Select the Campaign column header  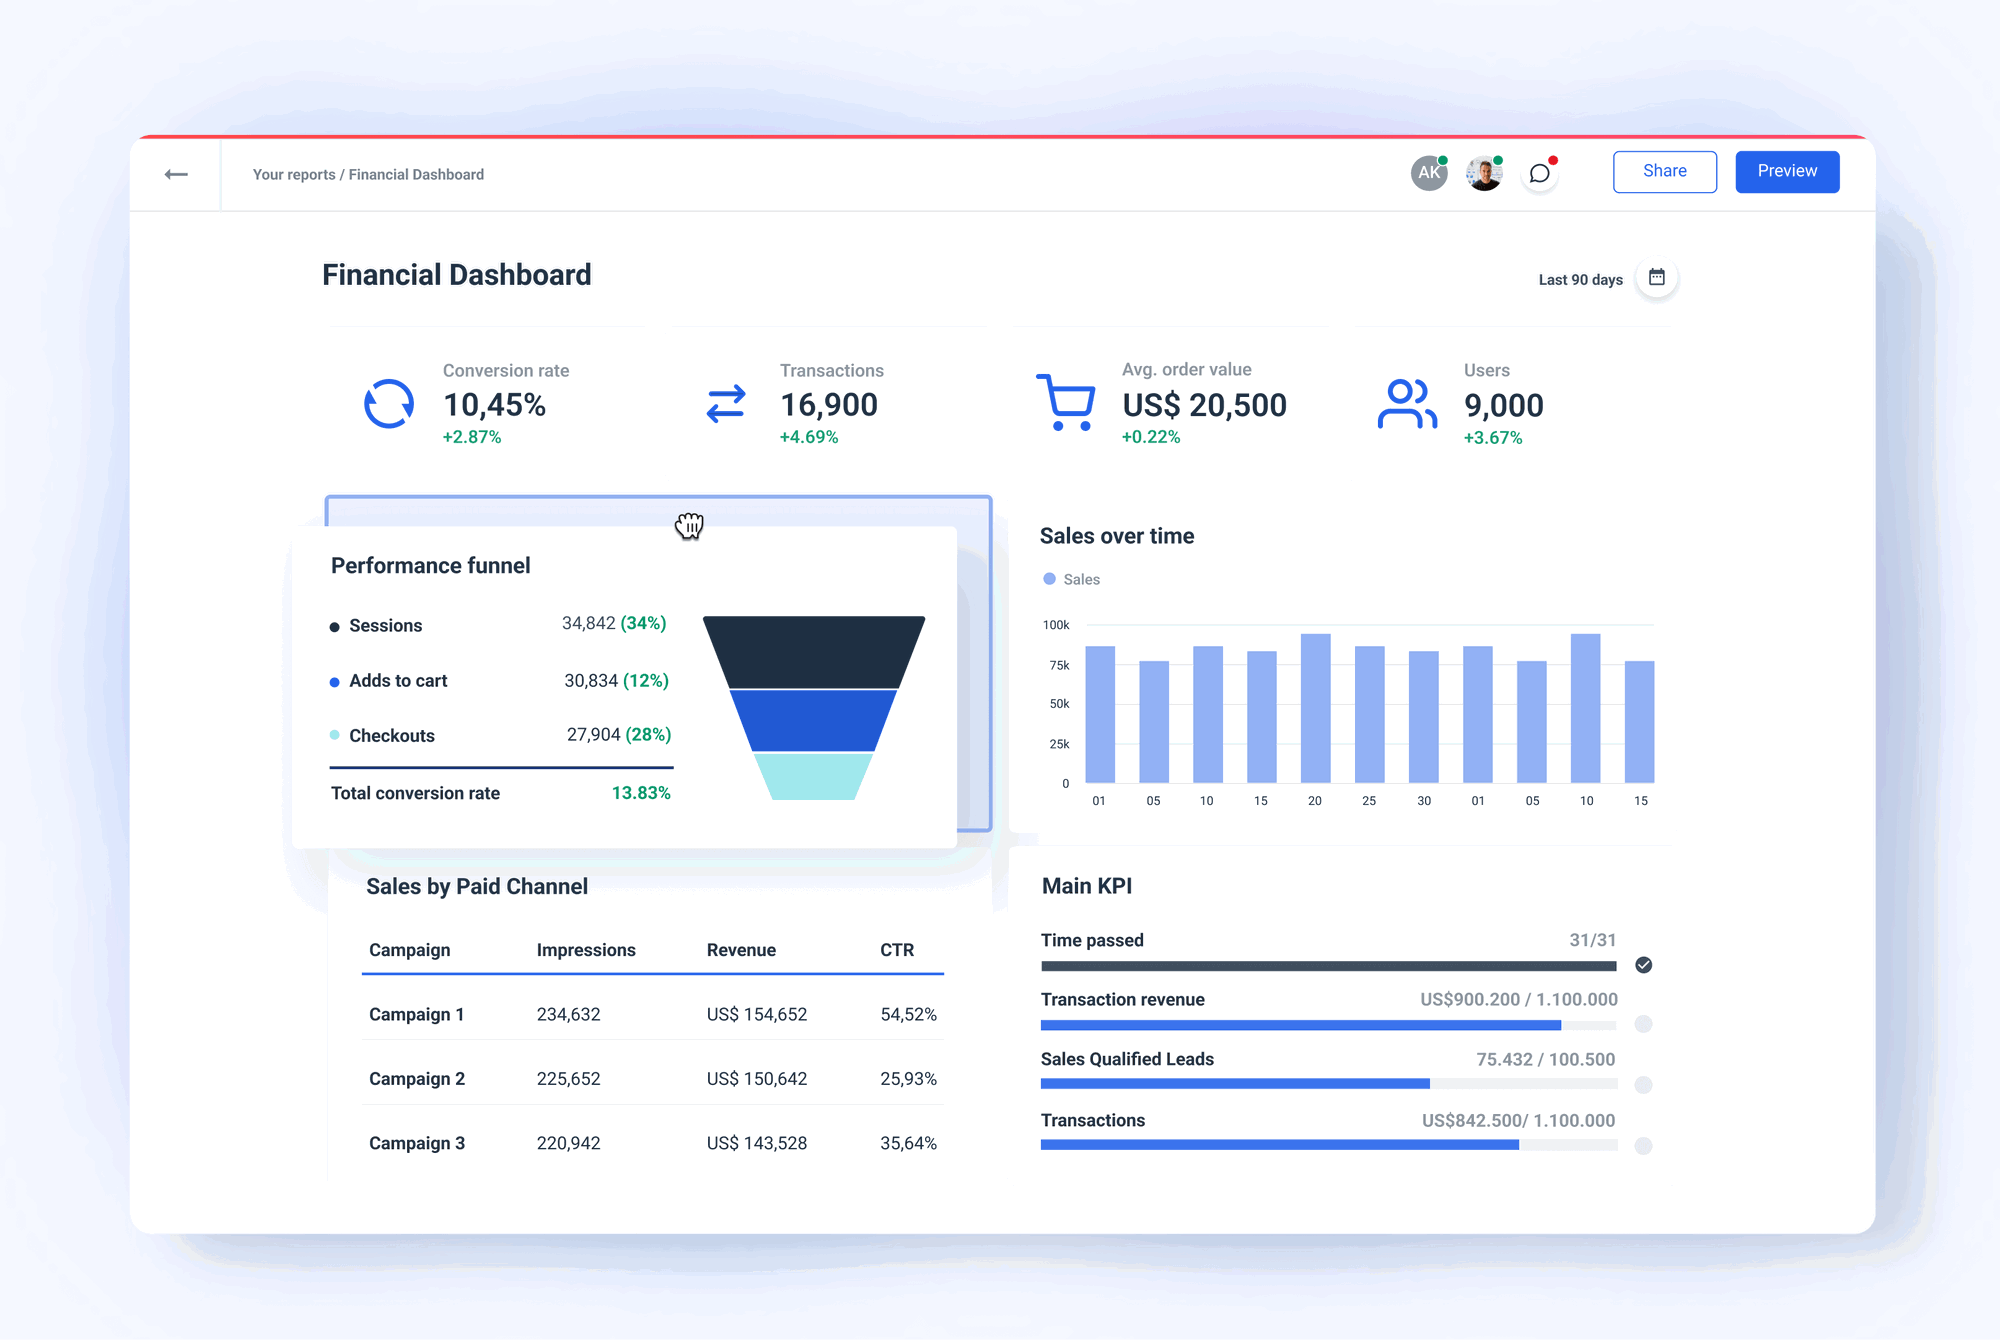tap(410, 950)
